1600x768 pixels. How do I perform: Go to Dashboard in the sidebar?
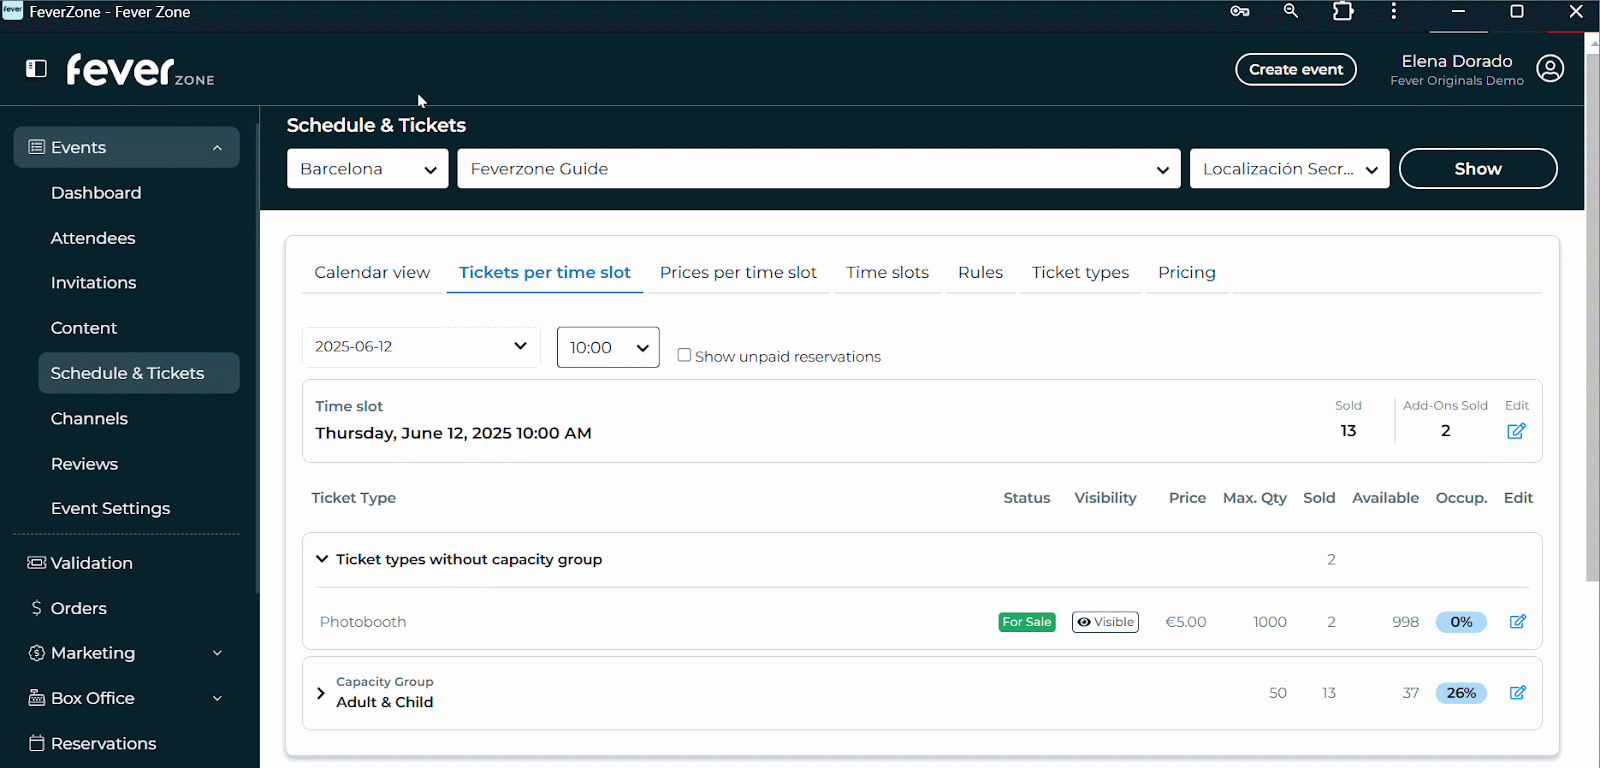click(x=96, y=193)
